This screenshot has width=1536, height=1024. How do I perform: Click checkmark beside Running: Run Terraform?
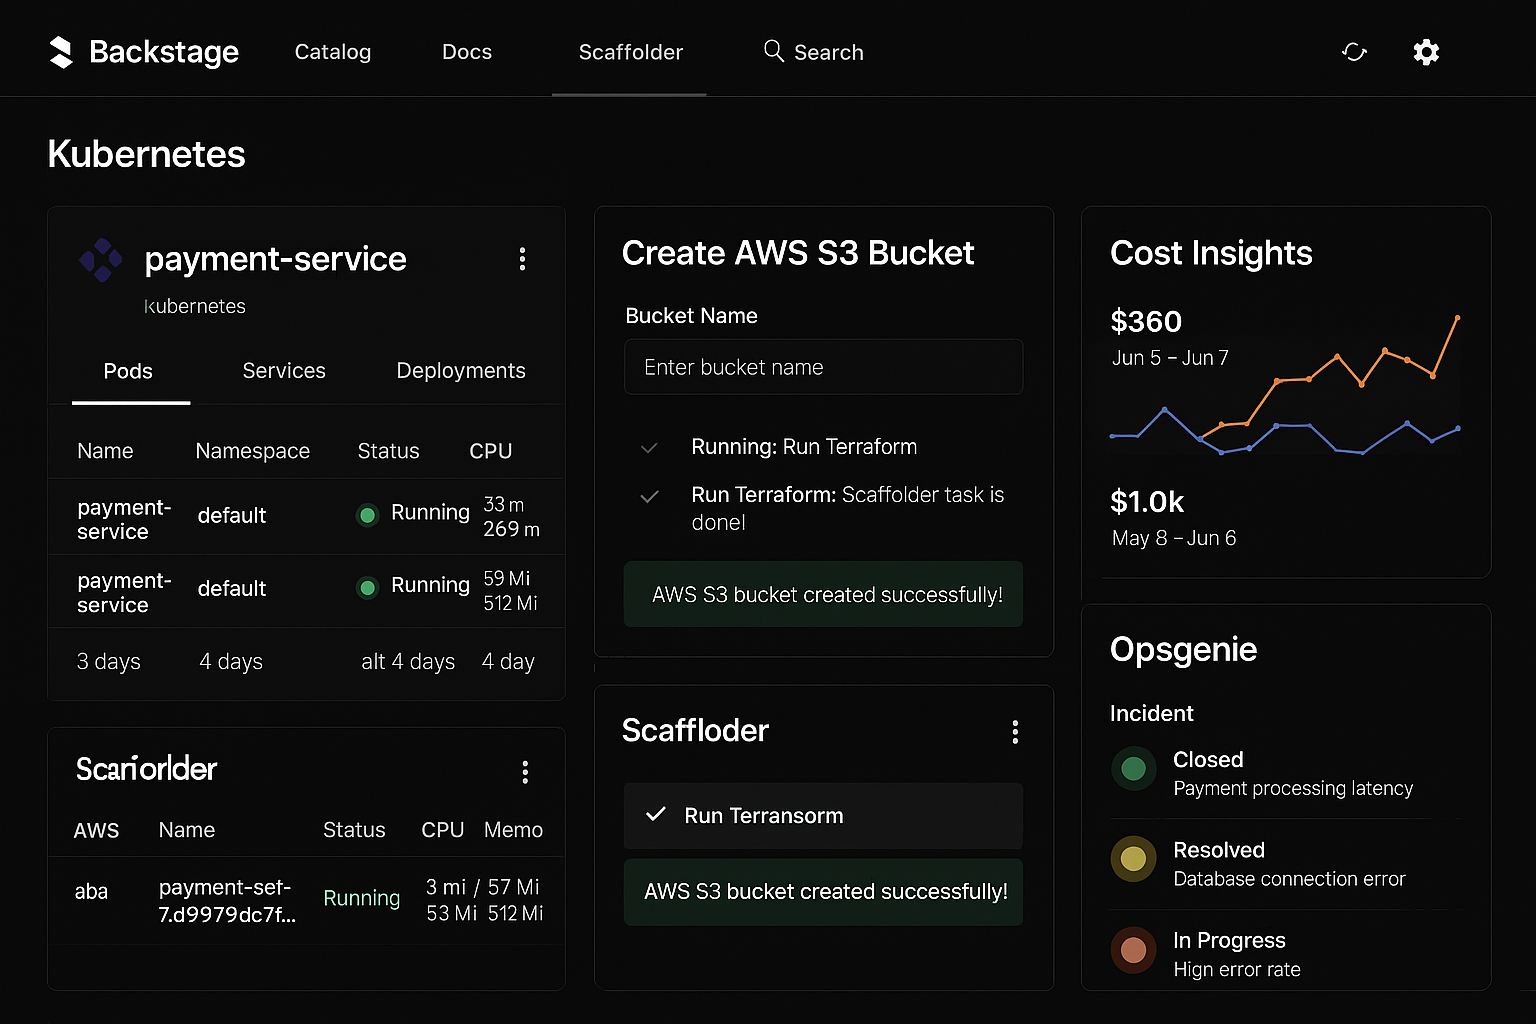[x=649, y=448]
